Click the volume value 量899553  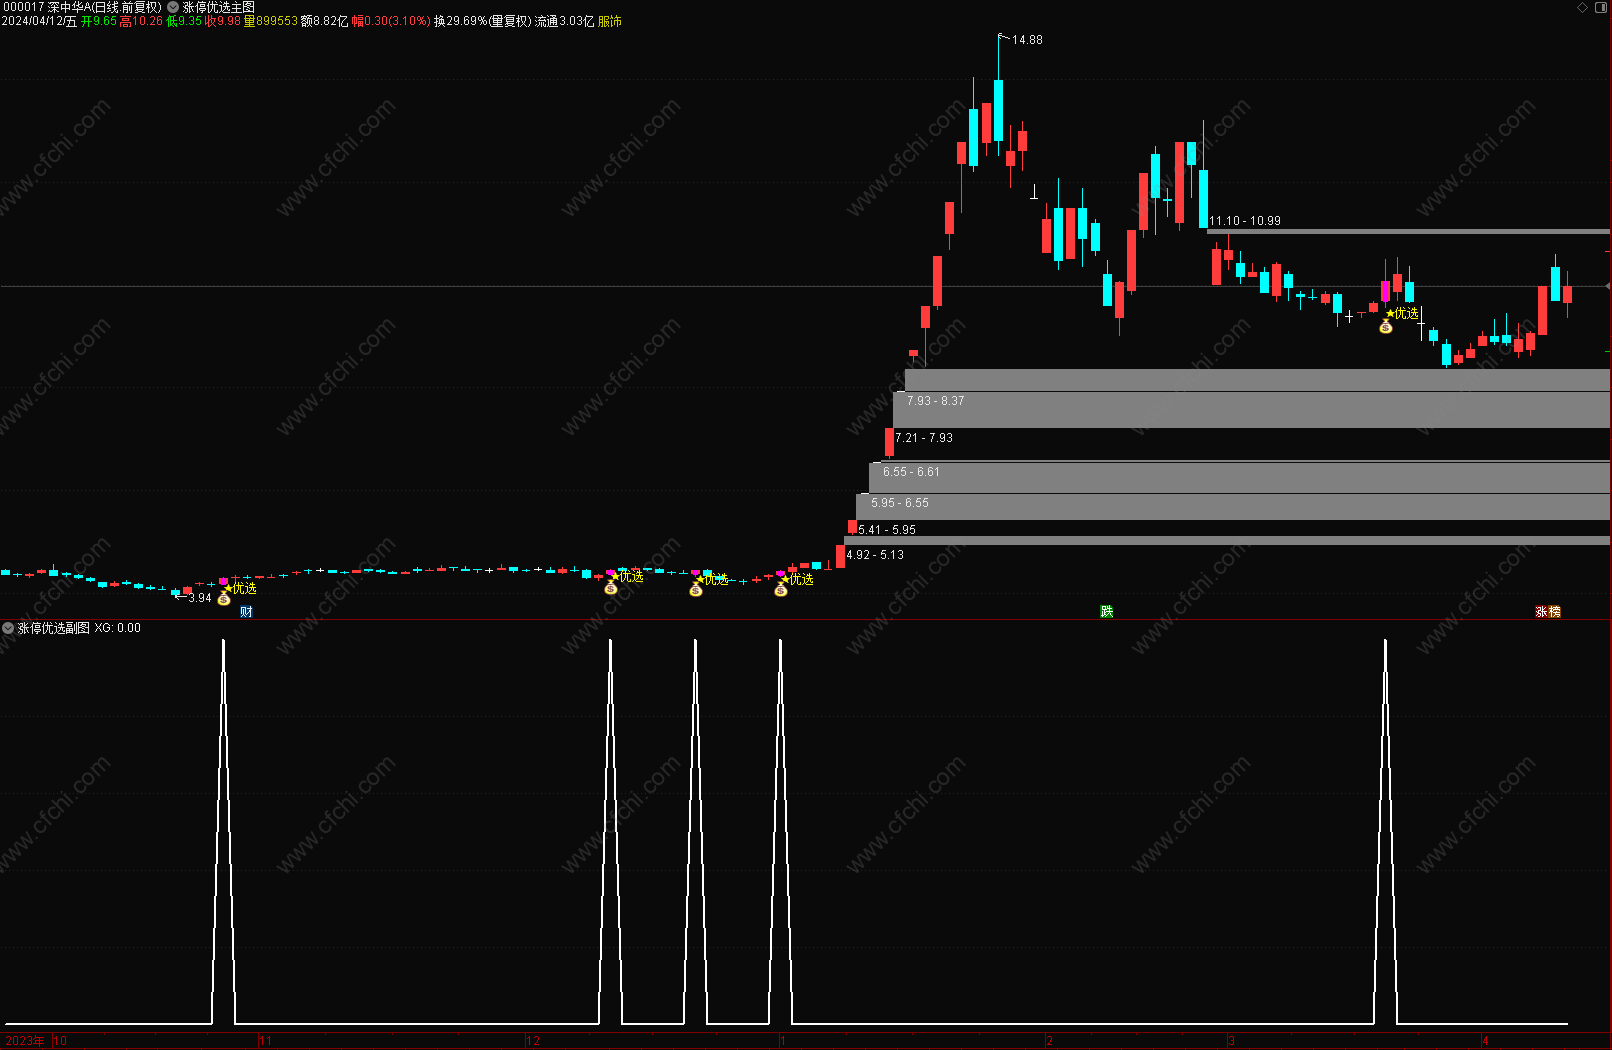[271, 21]
